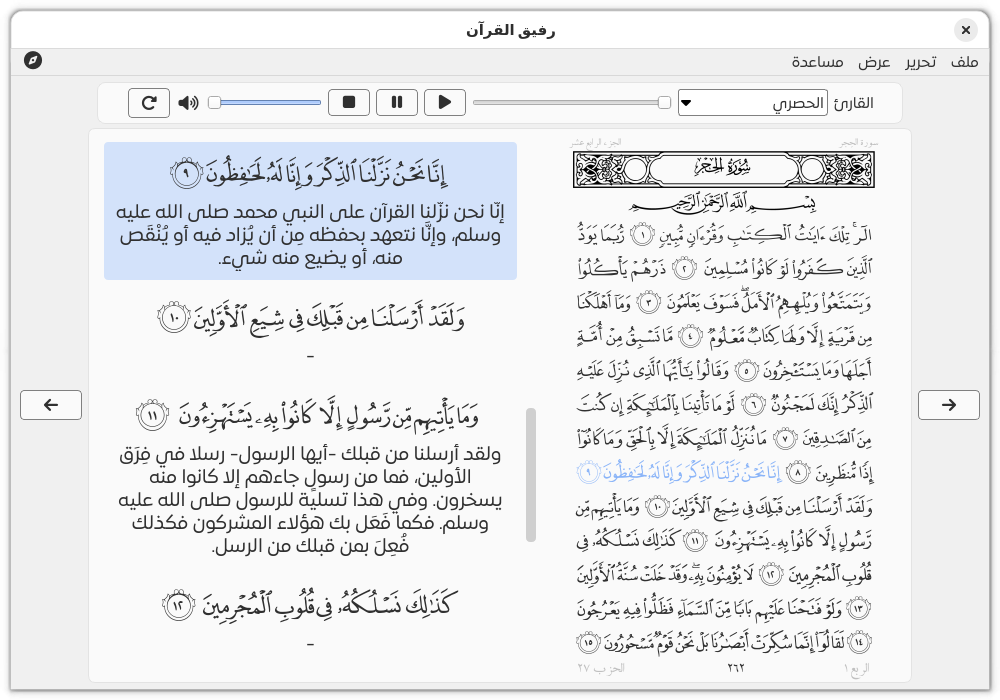Click the tafsir panel scrollbar

531,475
